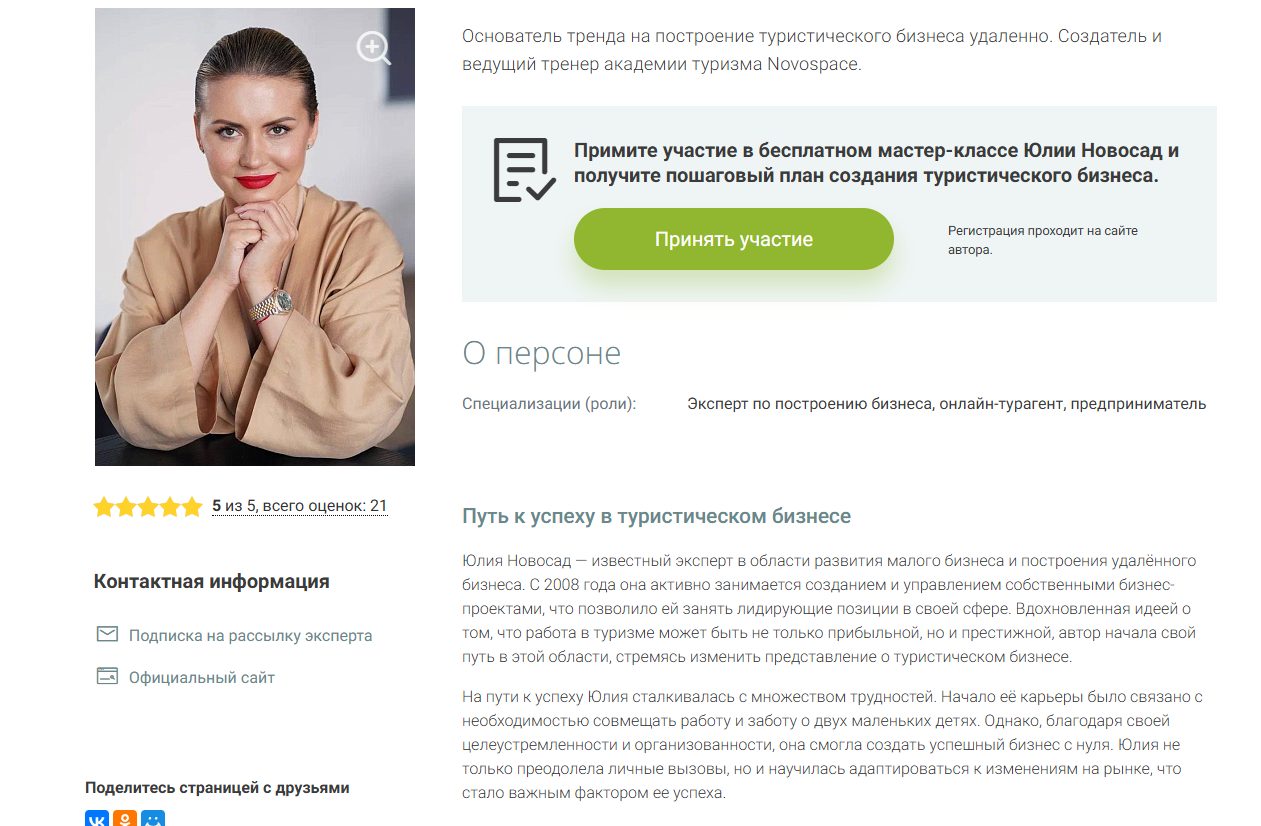Click the О персоне section heading
Screen dimensions: 1261x826
(541, 353)
